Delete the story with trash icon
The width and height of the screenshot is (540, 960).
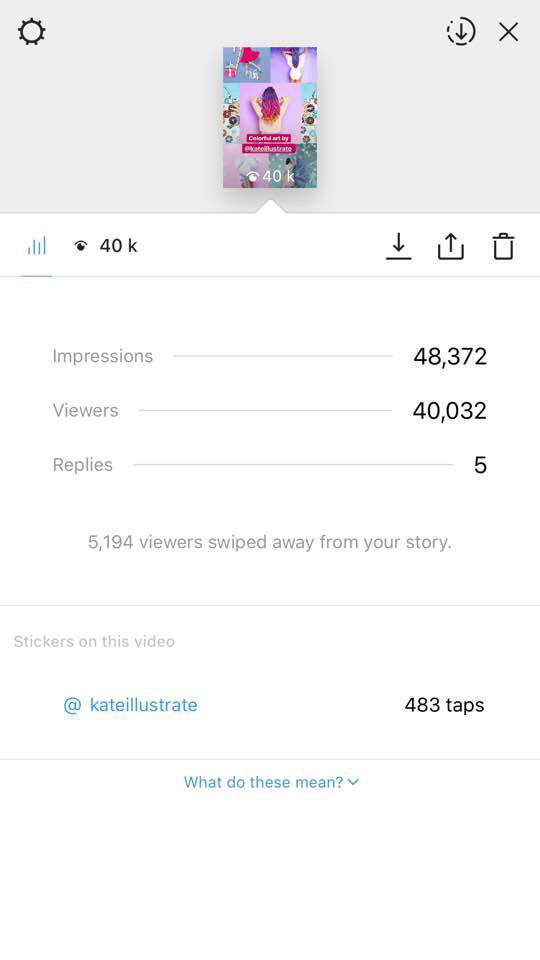point(503,246)
